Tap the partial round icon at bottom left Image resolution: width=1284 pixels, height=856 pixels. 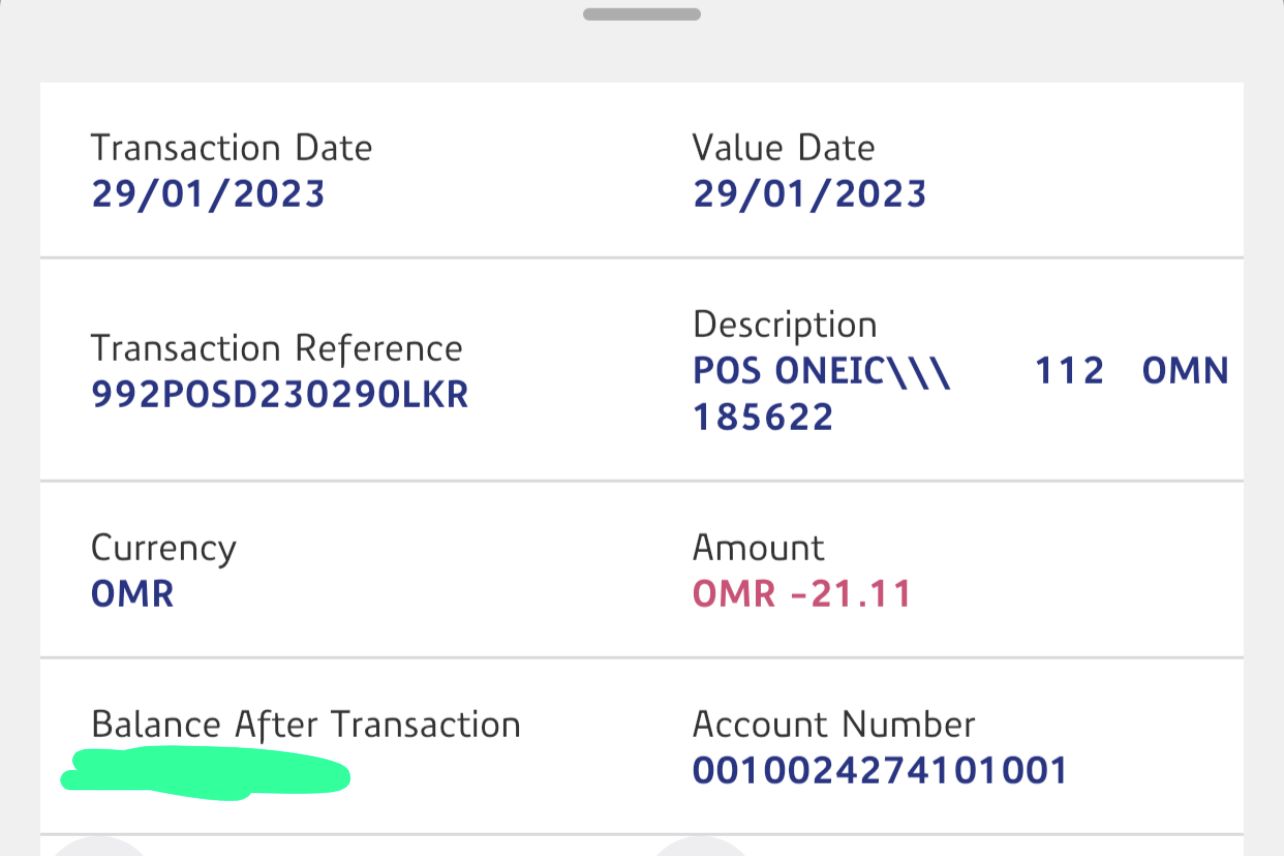(x=98, y=848)
